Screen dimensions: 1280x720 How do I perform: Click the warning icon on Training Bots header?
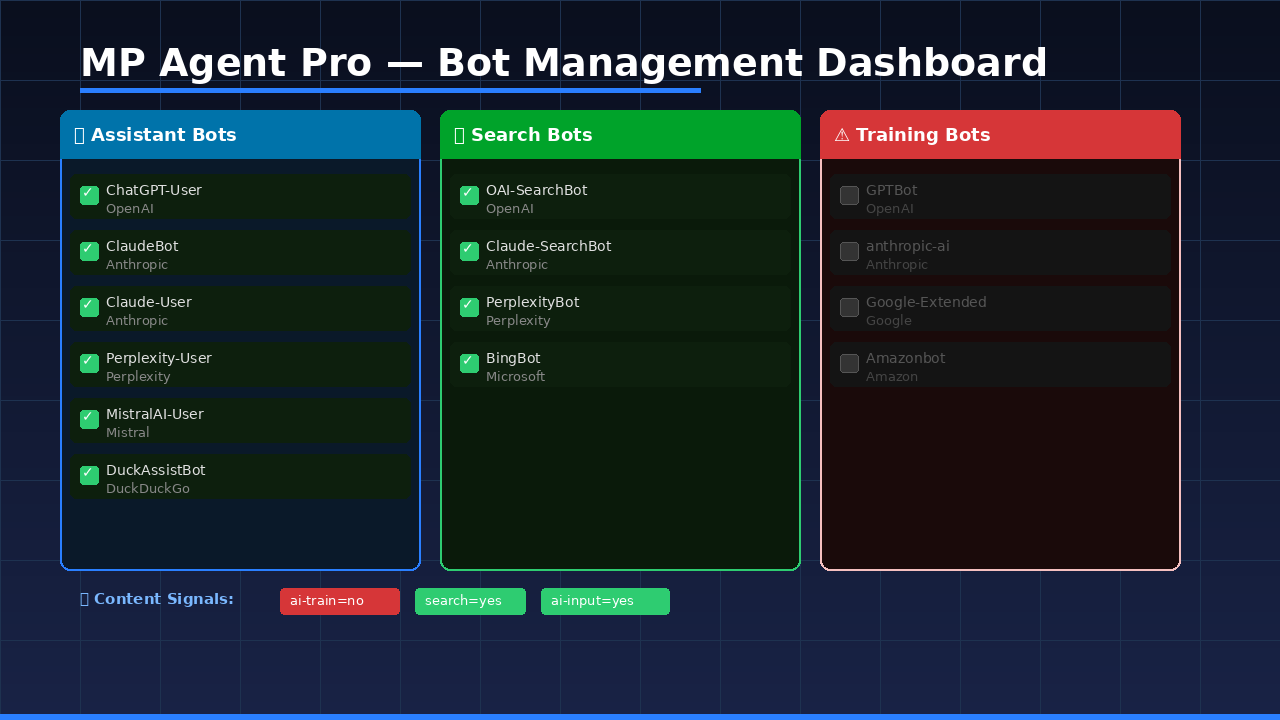coord(840,135)
